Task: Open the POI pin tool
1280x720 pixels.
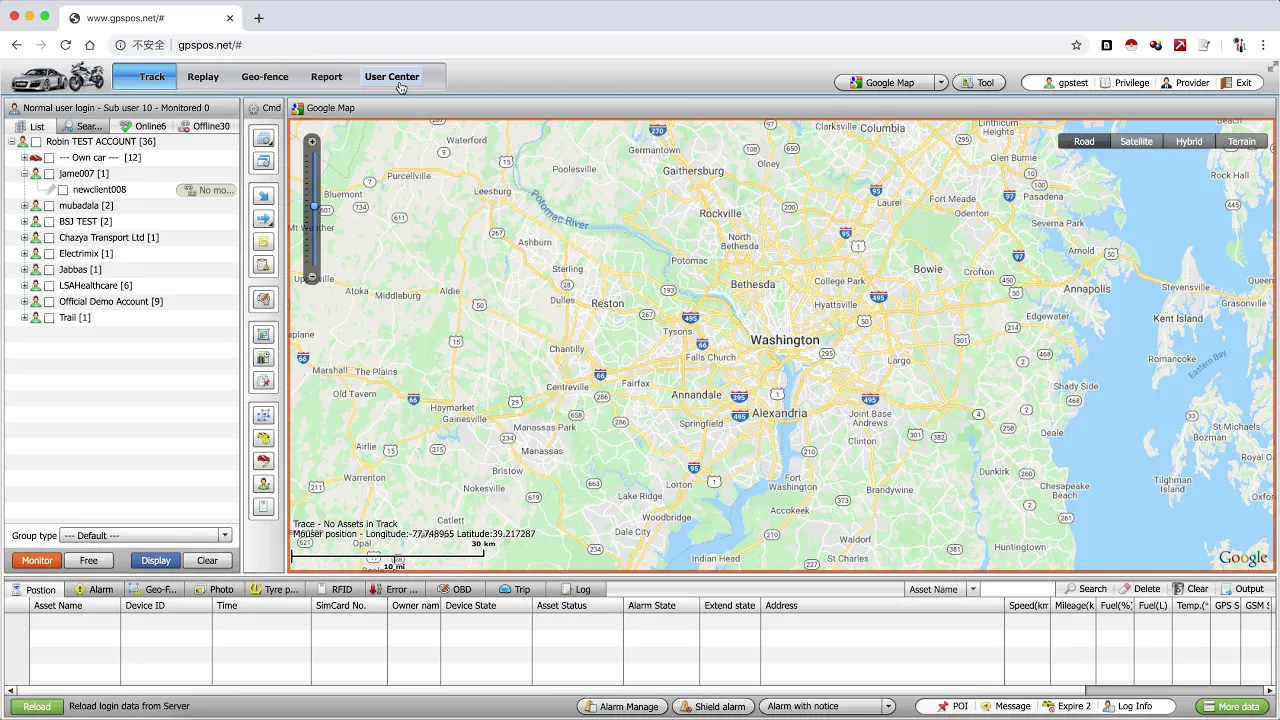Action: pyautogui.click(x=952, y=706)
